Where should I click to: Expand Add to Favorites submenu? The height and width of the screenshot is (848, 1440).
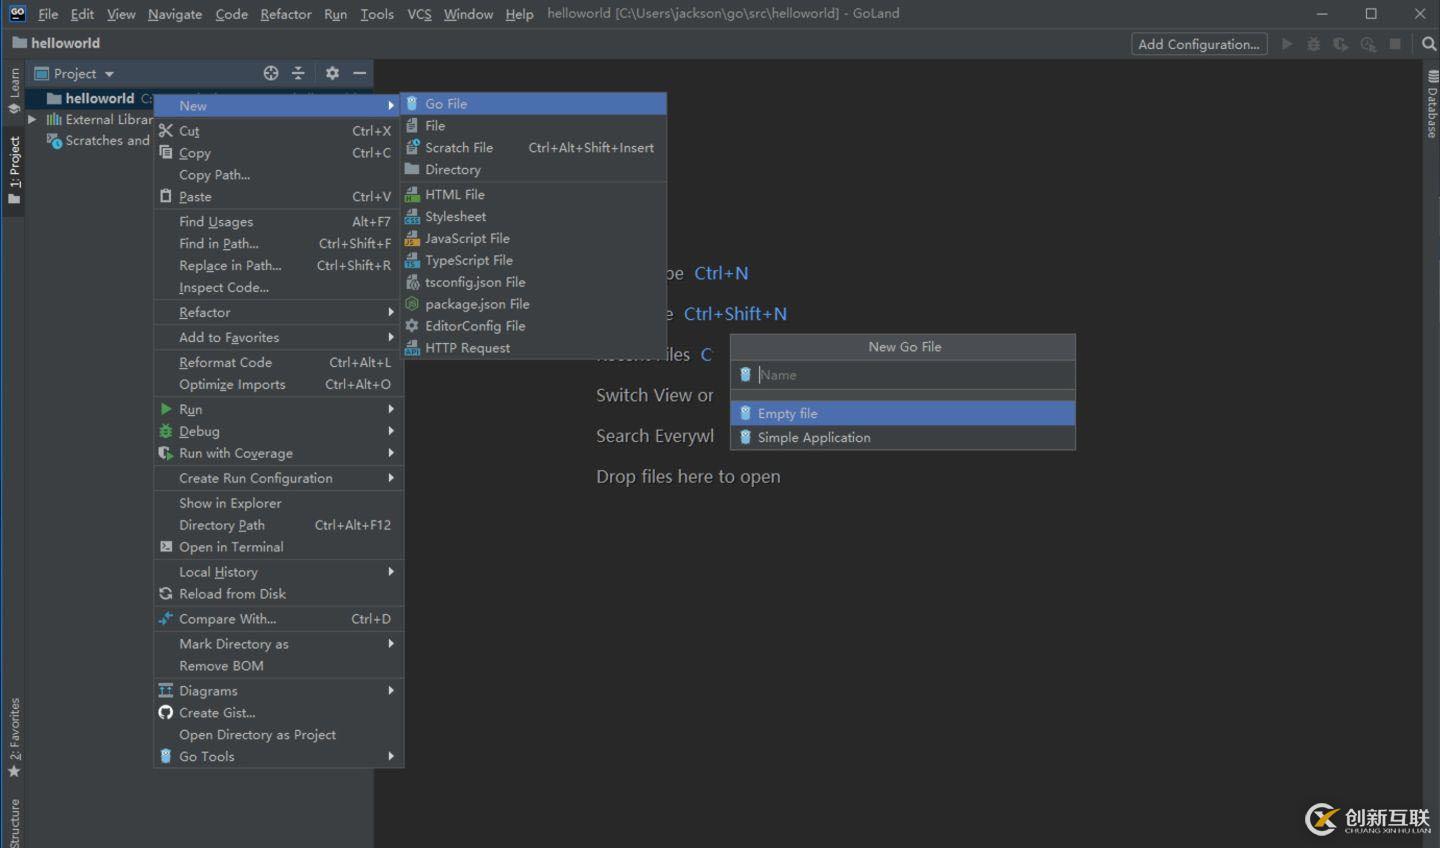point(279,338)
